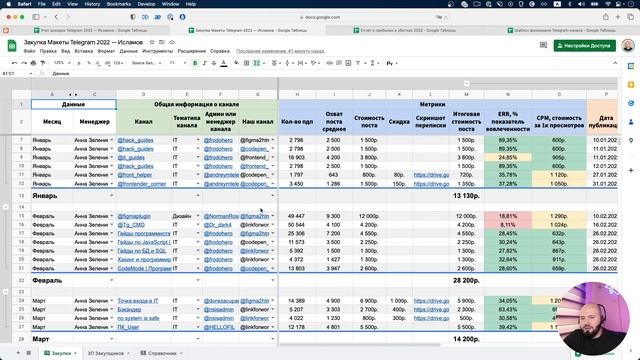Click the add sheet plus button
The height and width of the screenshot is (360, 640).
(18, 353)
